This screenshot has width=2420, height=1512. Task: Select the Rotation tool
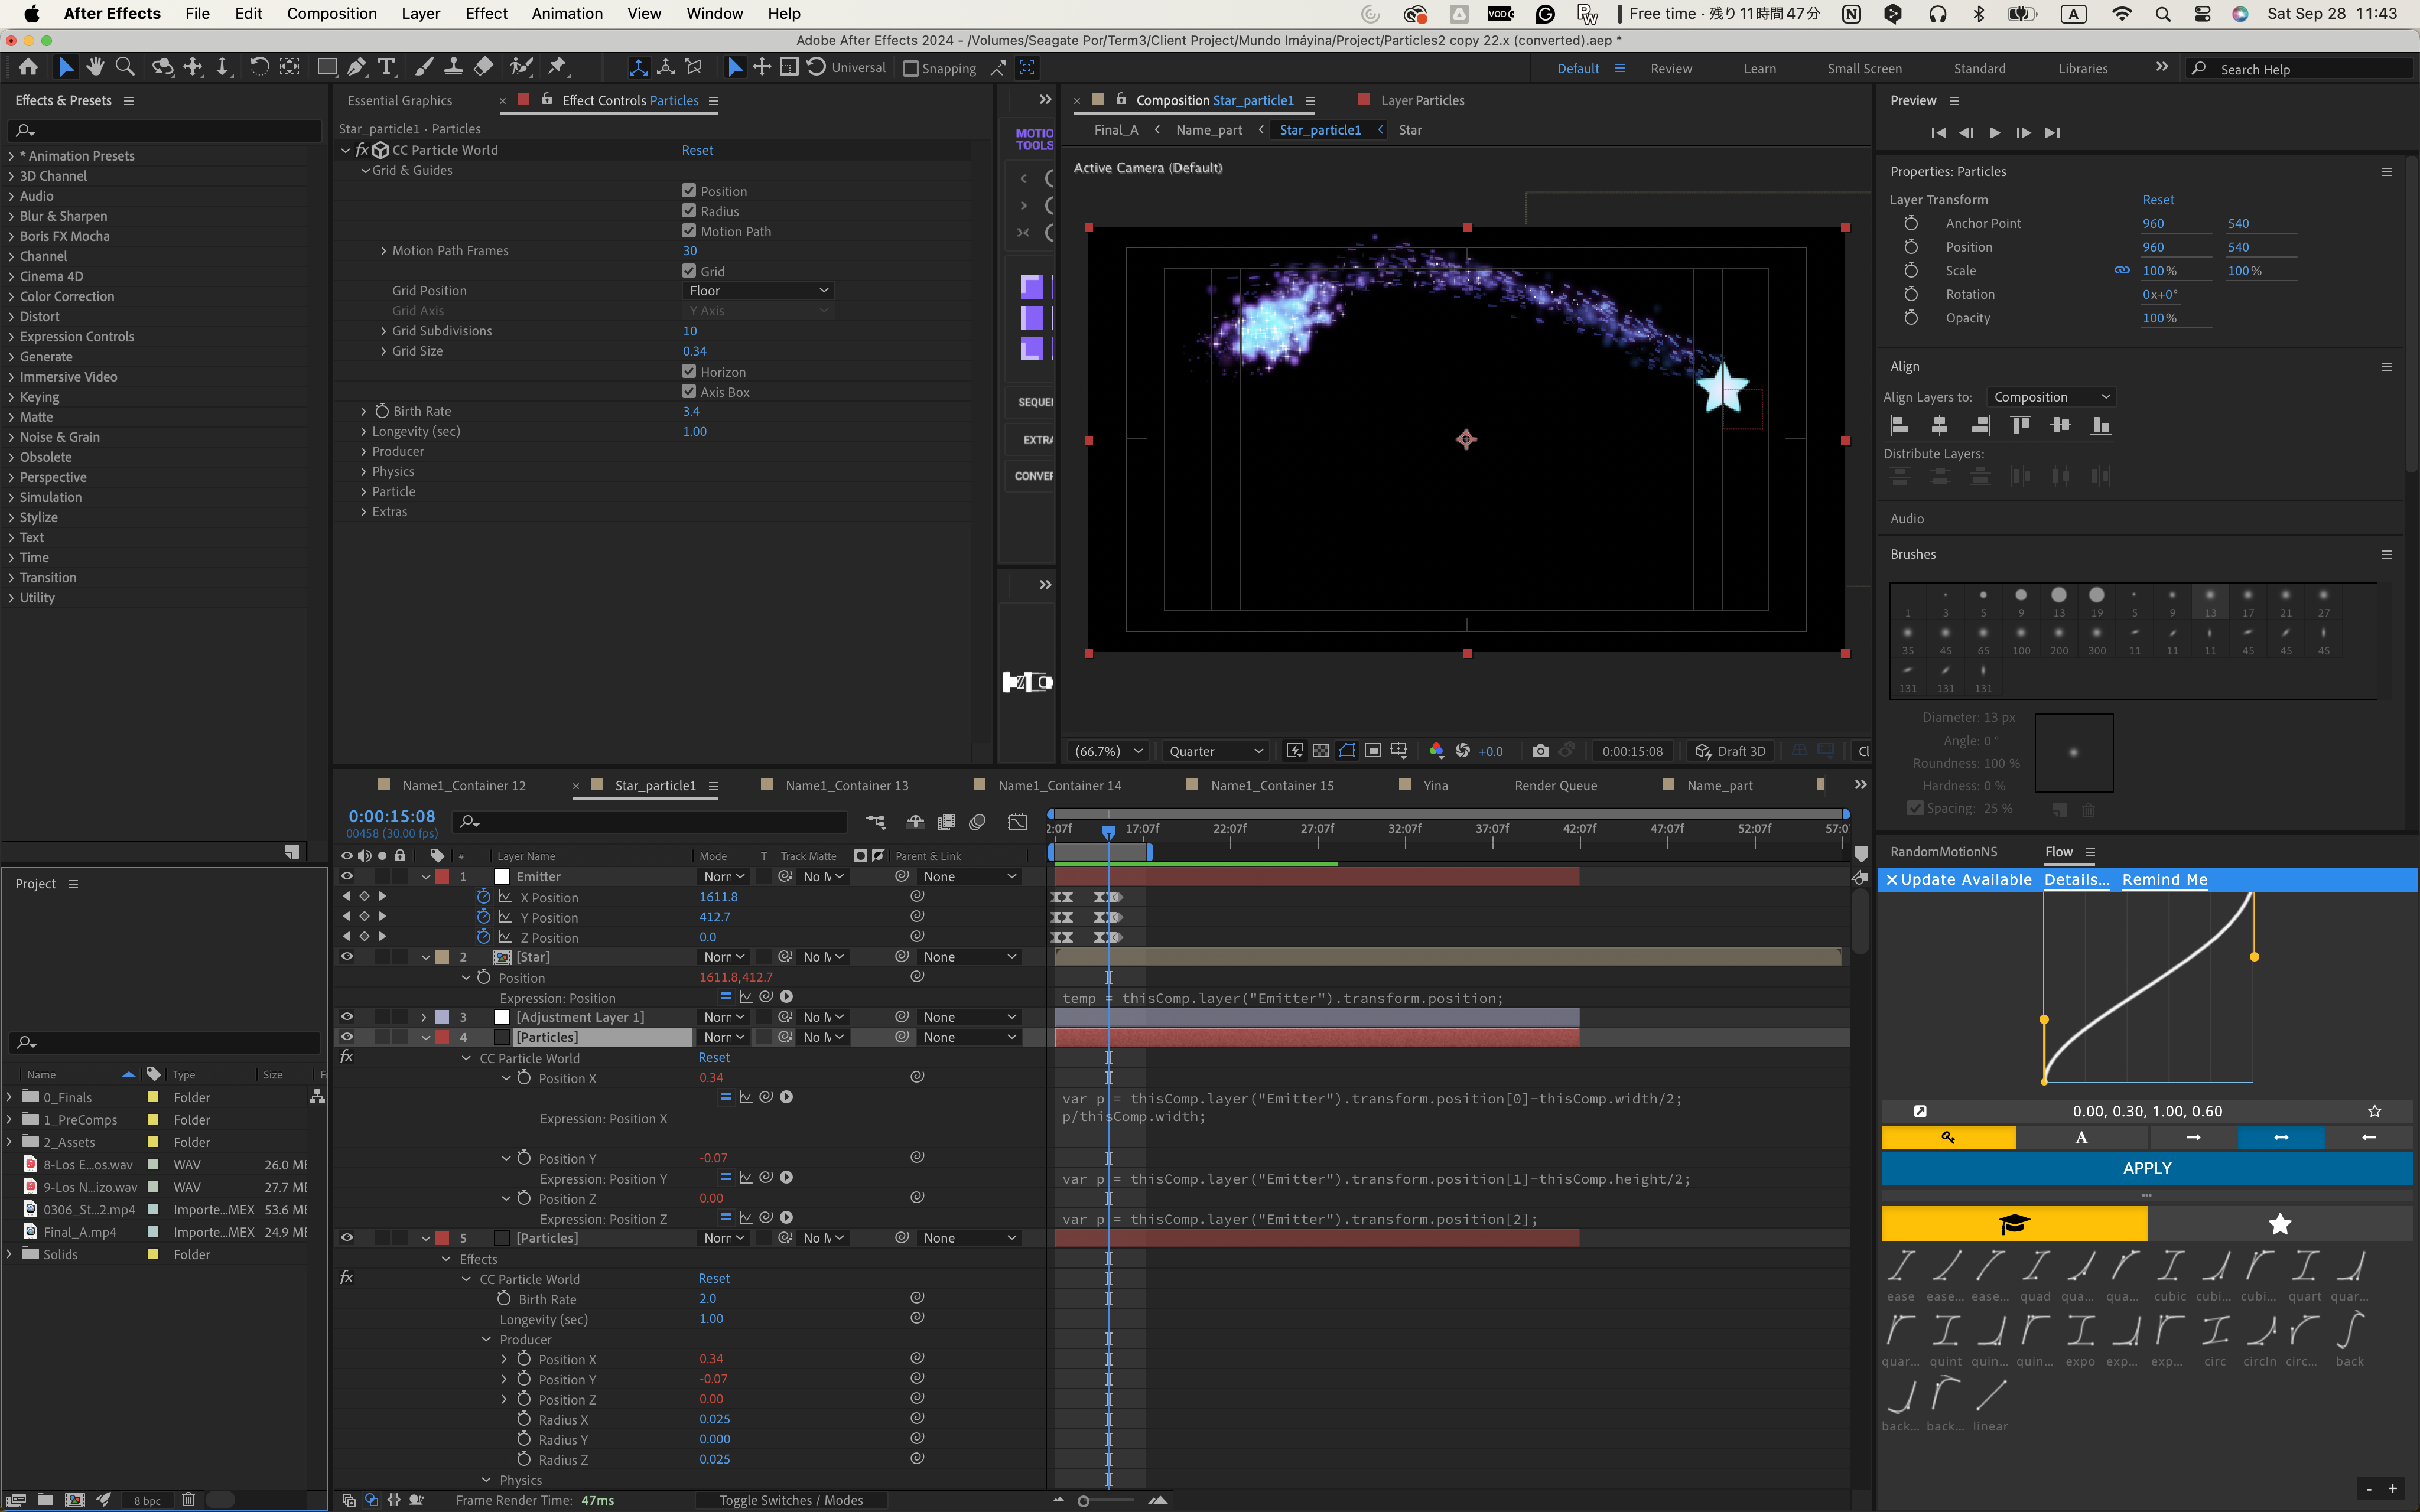click(259, 67)
